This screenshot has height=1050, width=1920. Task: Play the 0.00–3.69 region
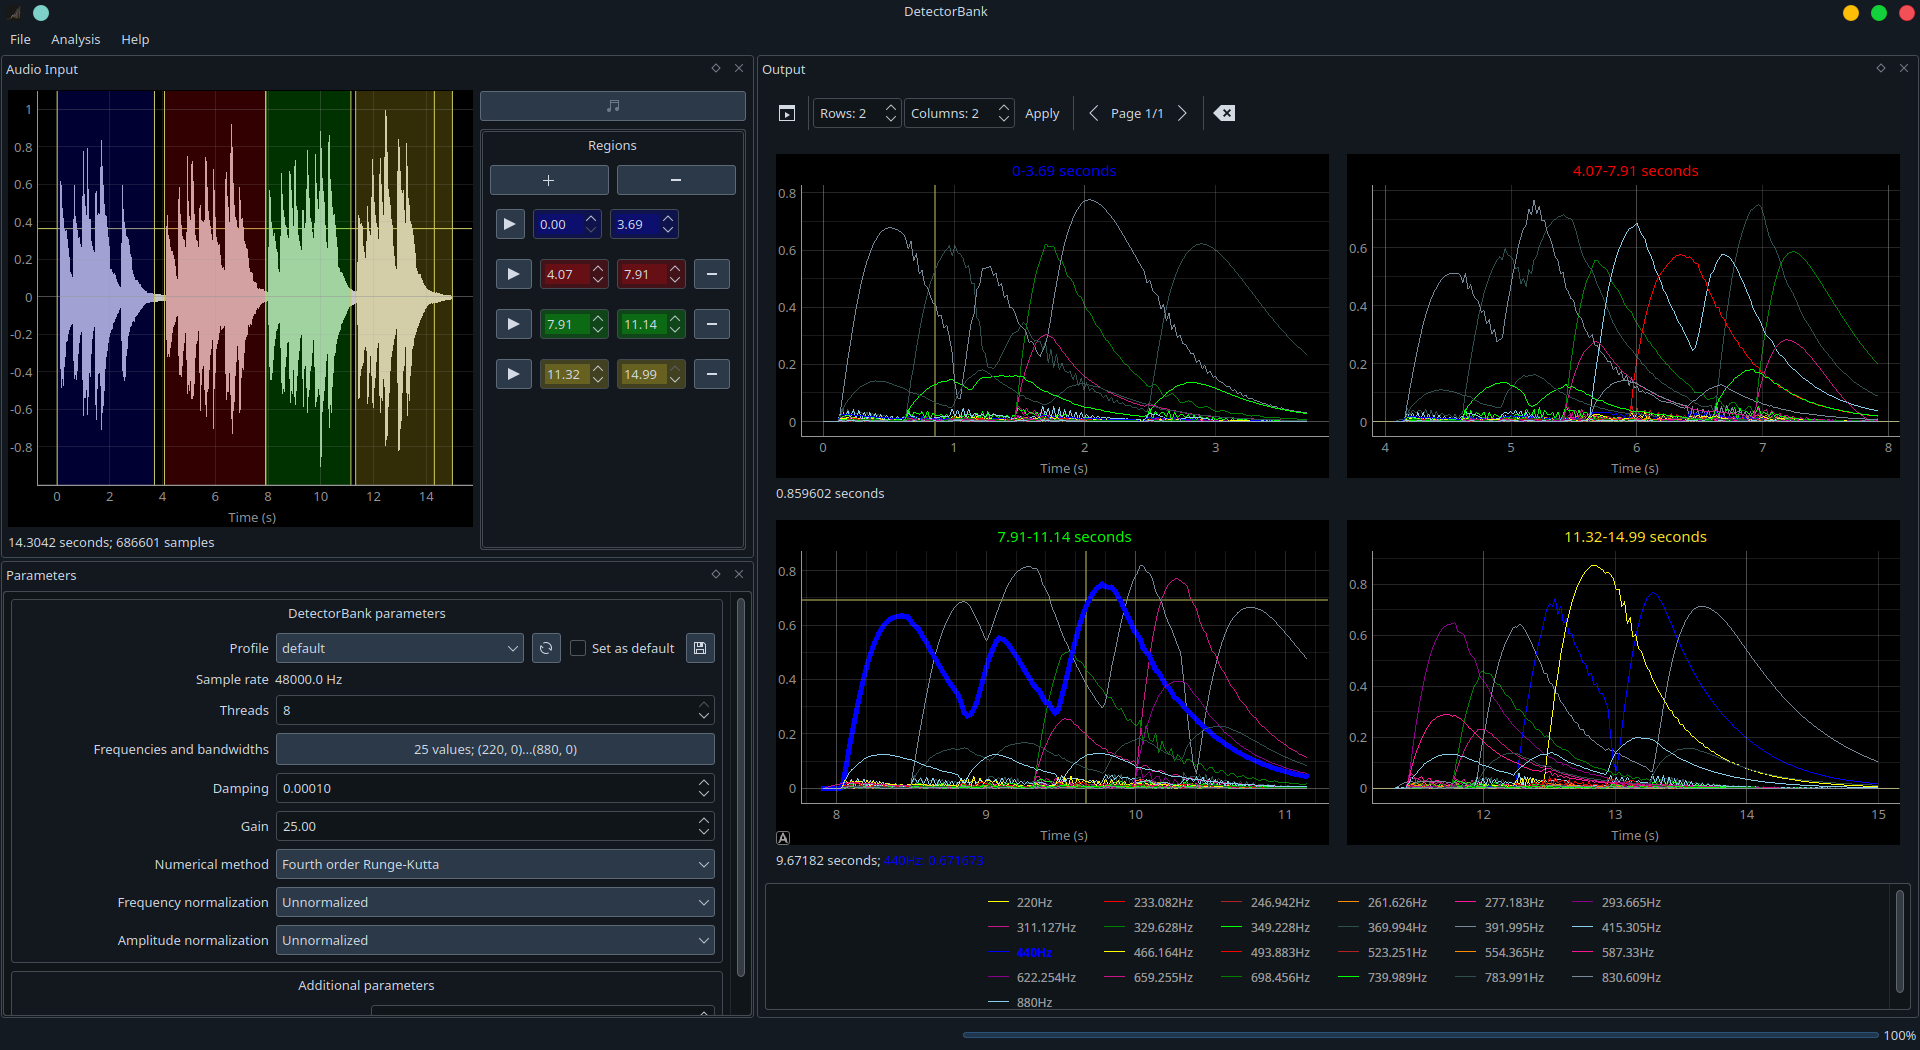click(510, 224)
